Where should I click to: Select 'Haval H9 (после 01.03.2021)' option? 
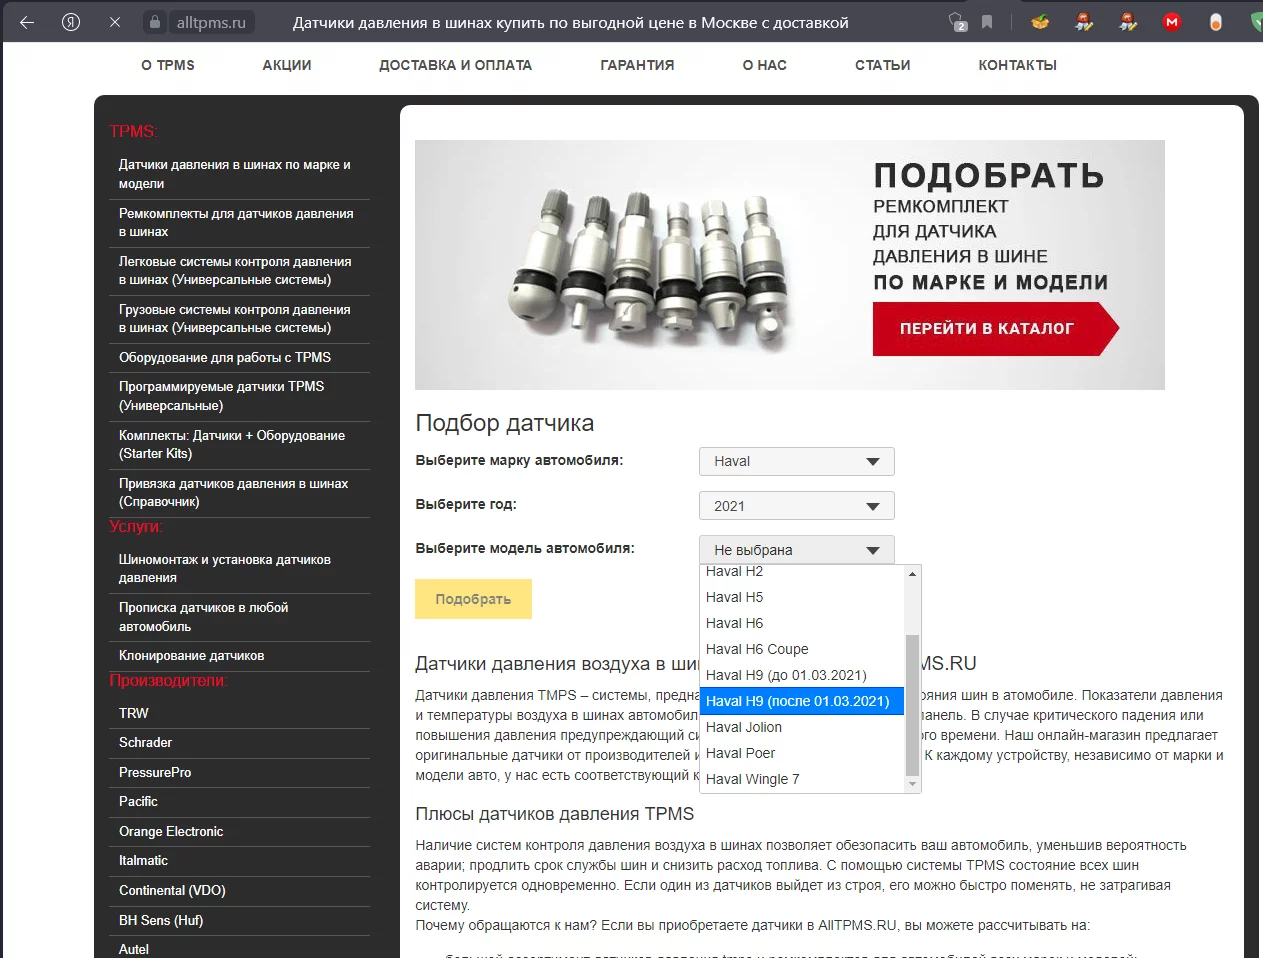[803, 701]
